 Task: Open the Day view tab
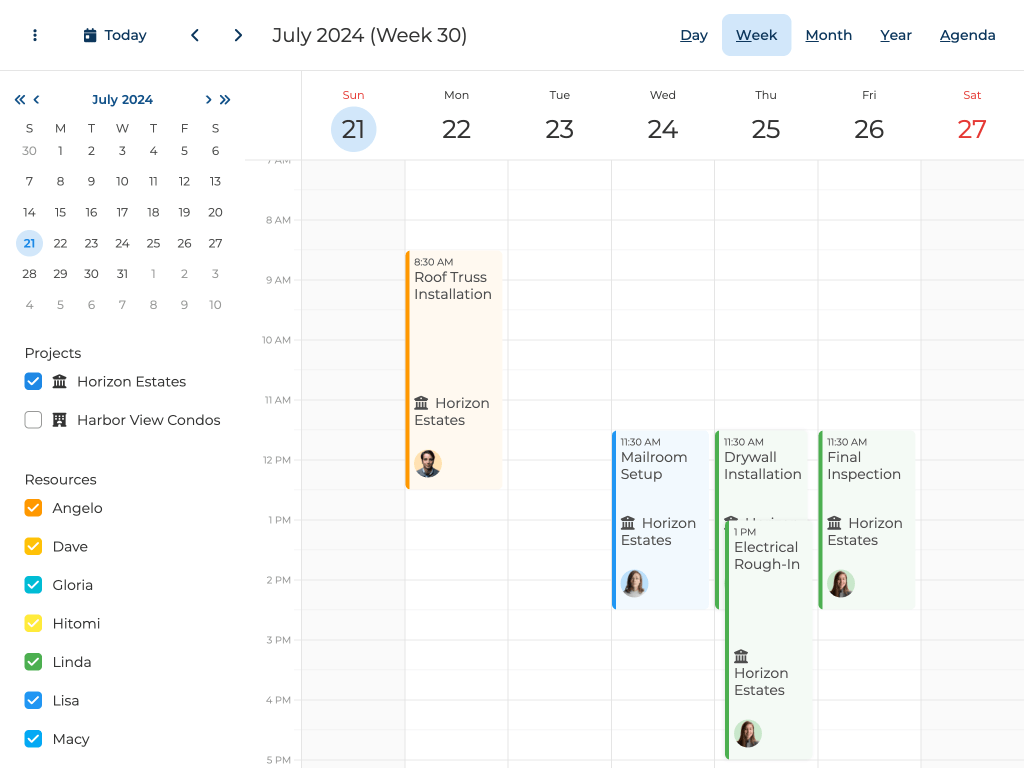694,35
